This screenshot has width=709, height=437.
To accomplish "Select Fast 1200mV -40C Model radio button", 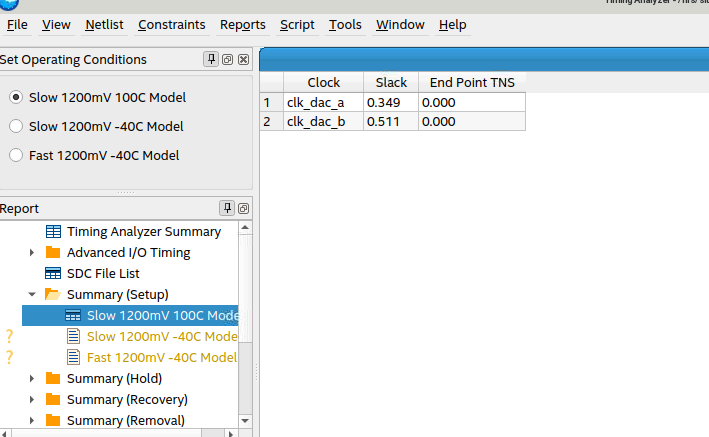I will [16, 155].
